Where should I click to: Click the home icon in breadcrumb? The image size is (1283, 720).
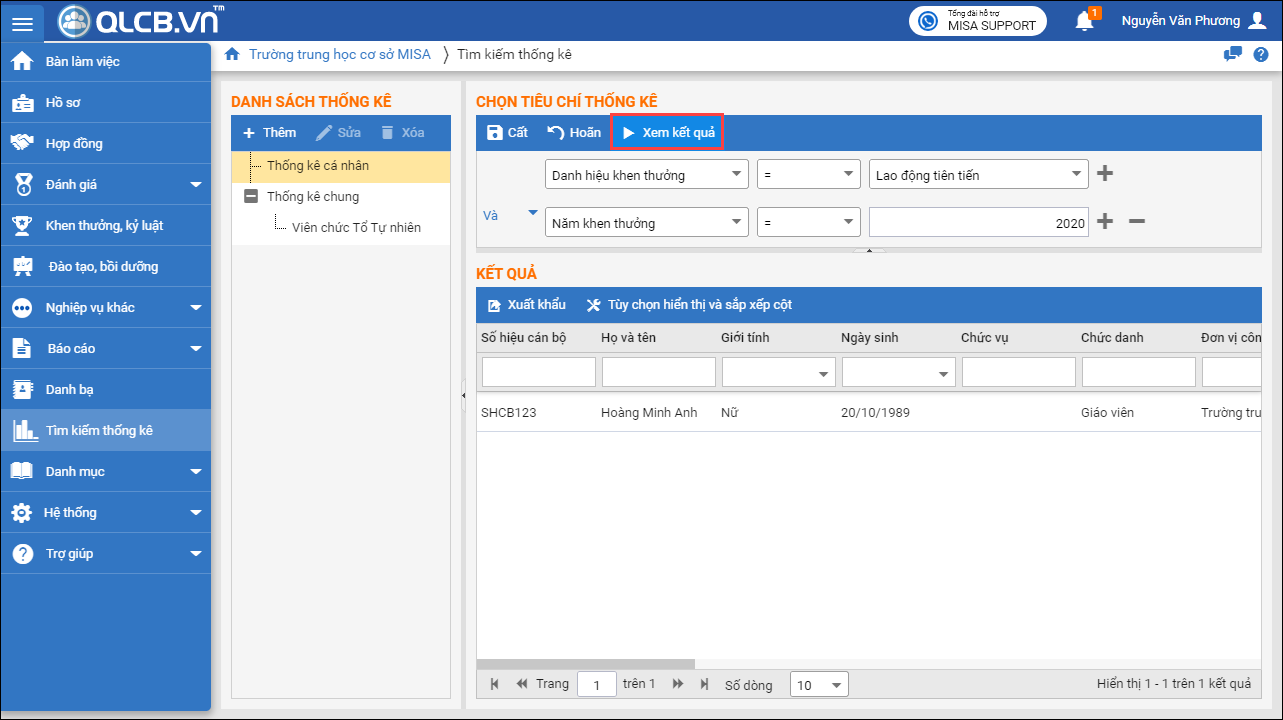(232, 55)
